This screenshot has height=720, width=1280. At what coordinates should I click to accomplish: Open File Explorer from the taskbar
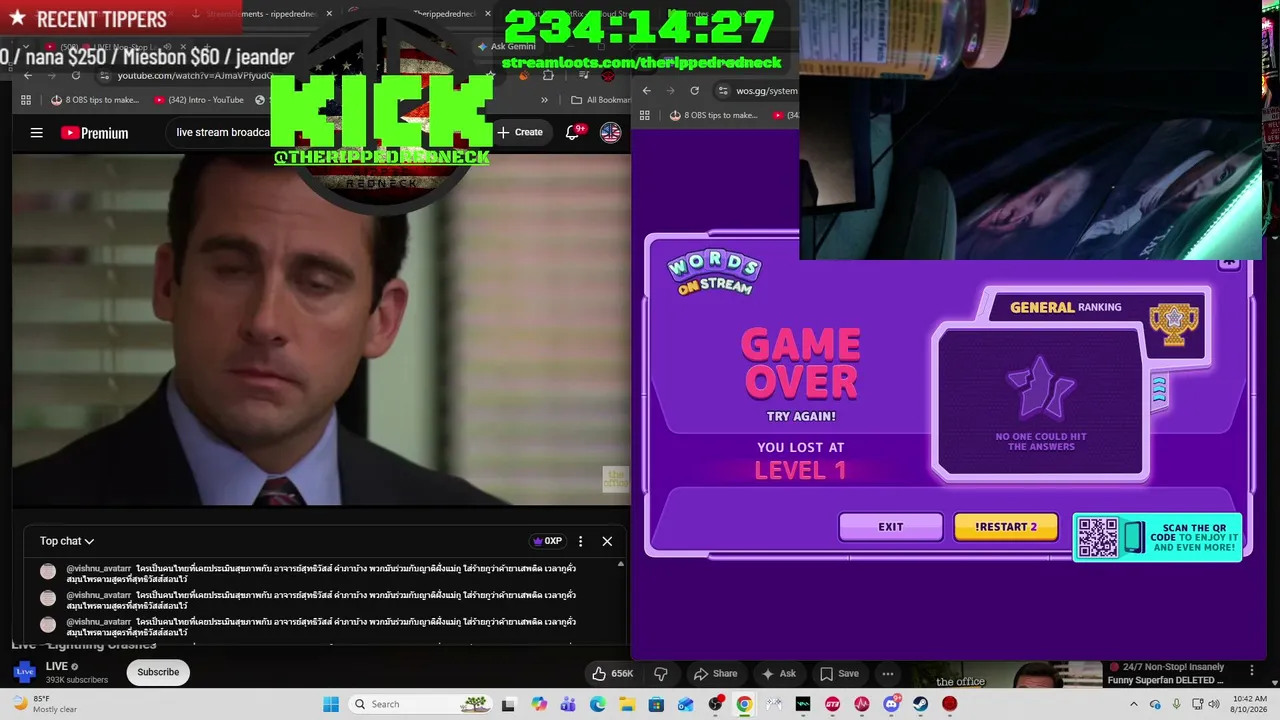click(627, 704)
